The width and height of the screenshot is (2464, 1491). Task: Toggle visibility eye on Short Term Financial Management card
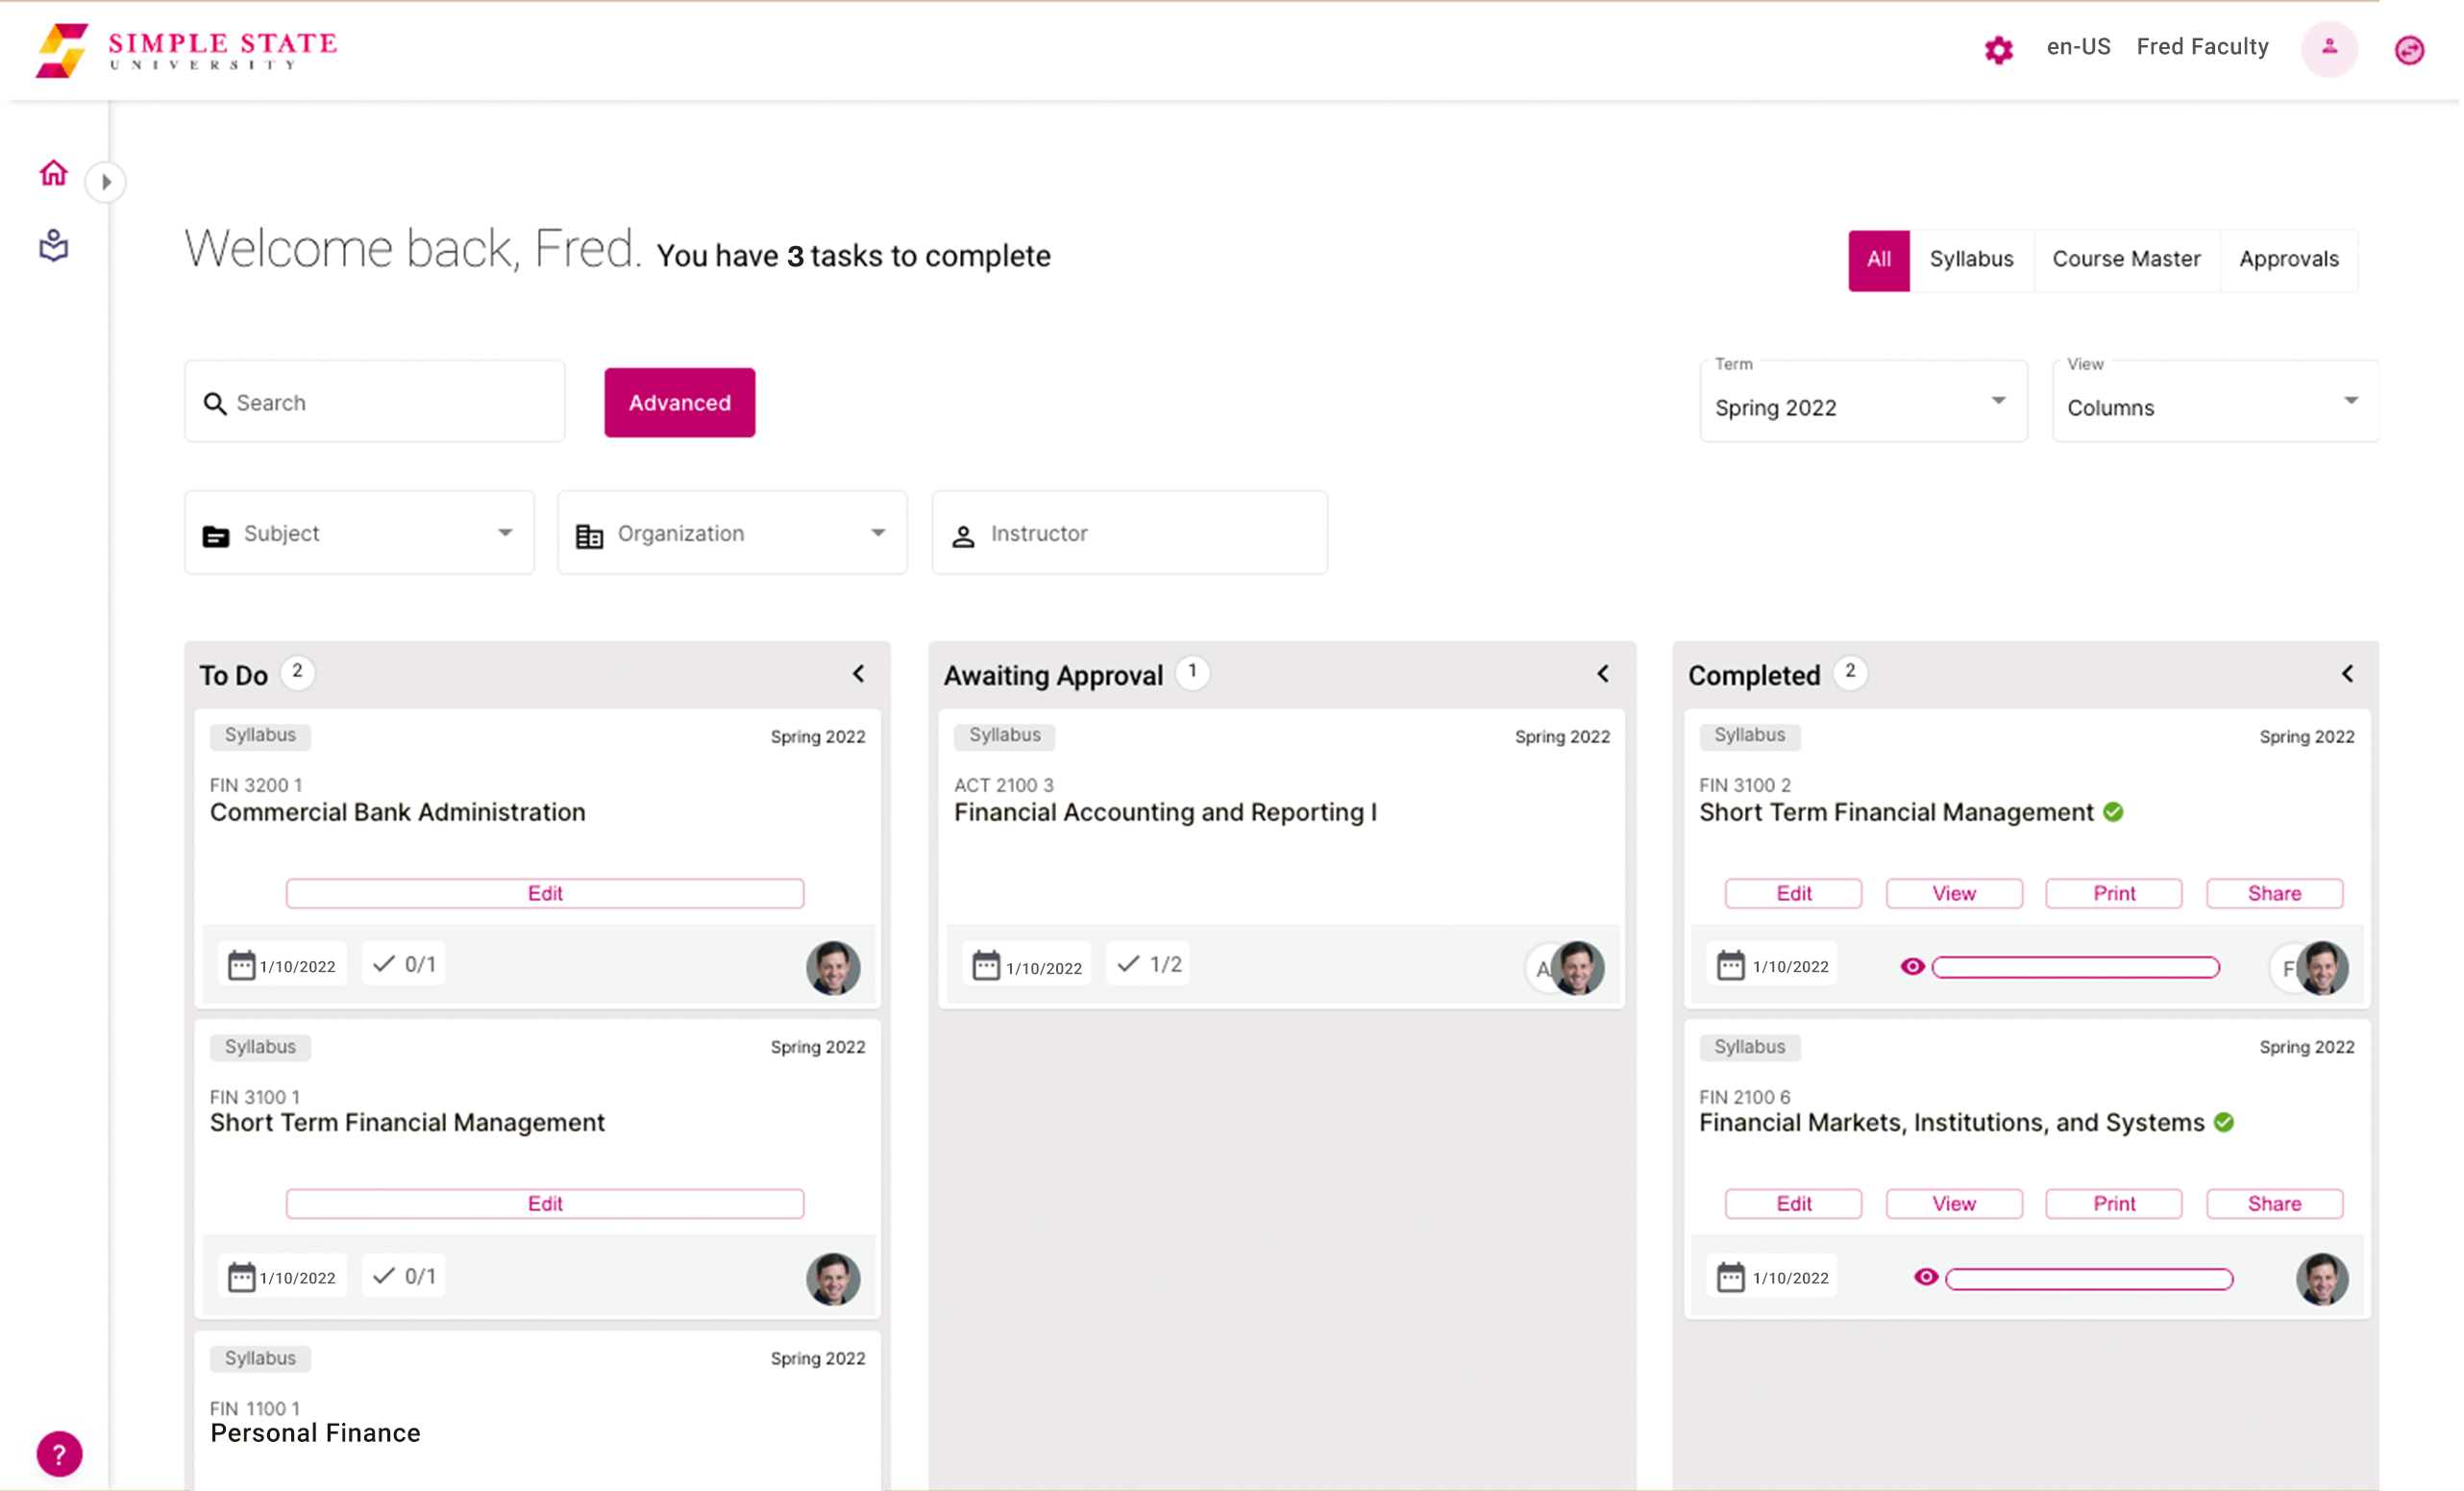click(x=1915, y=966)
